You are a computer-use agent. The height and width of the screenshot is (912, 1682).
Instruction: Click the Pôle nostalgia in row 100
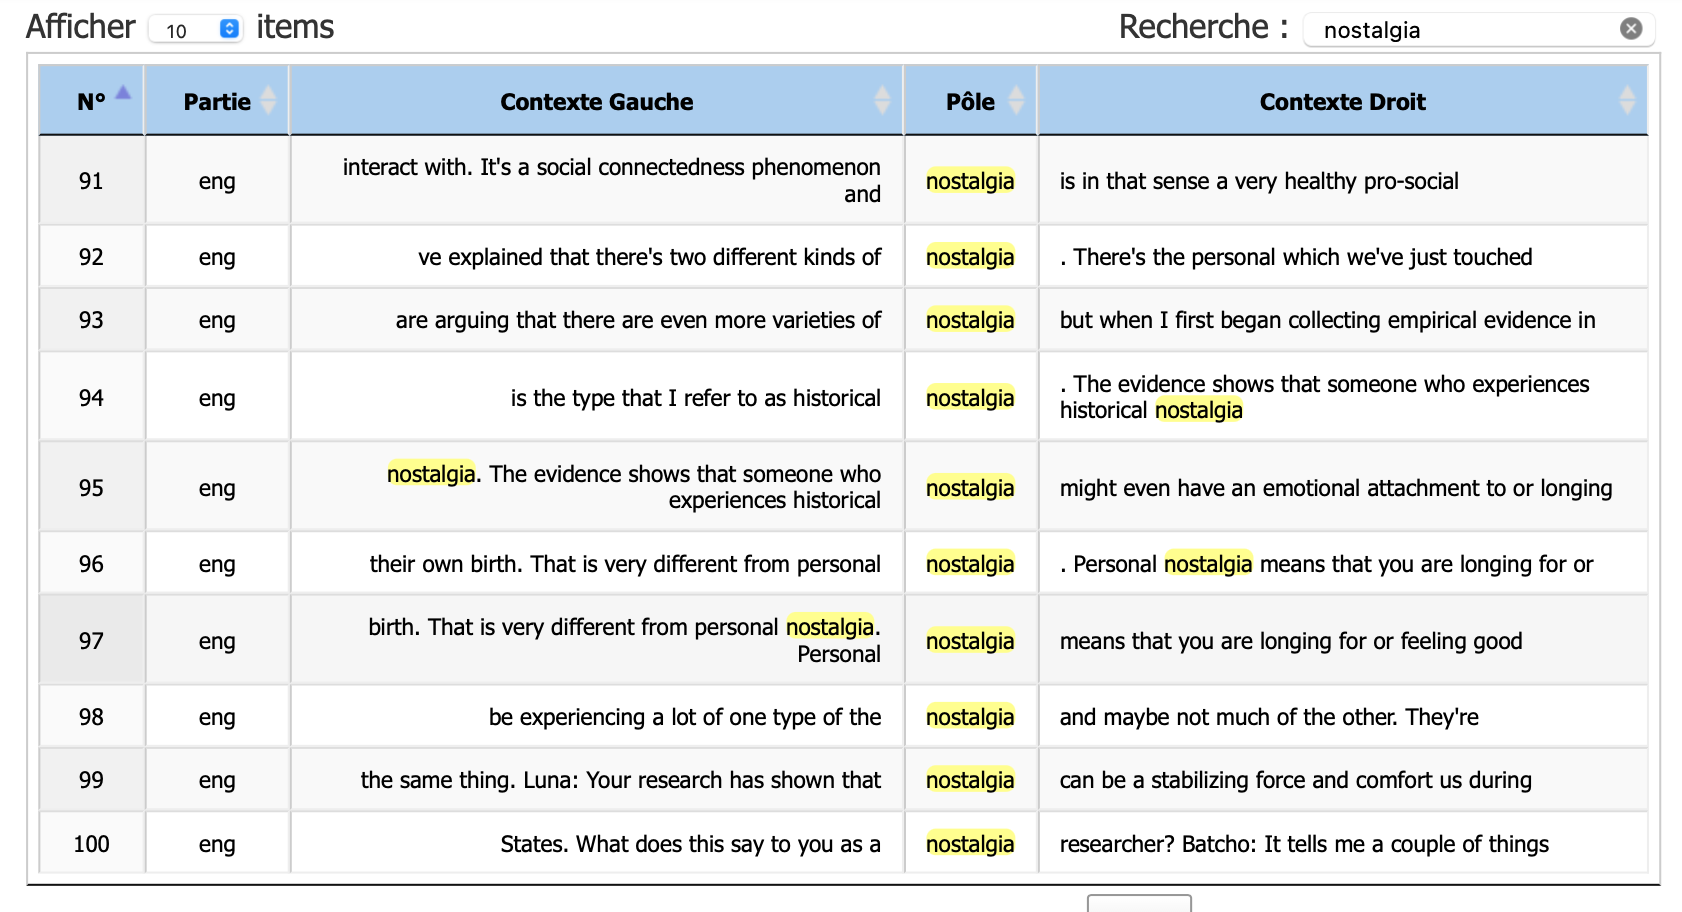[969, 844]
